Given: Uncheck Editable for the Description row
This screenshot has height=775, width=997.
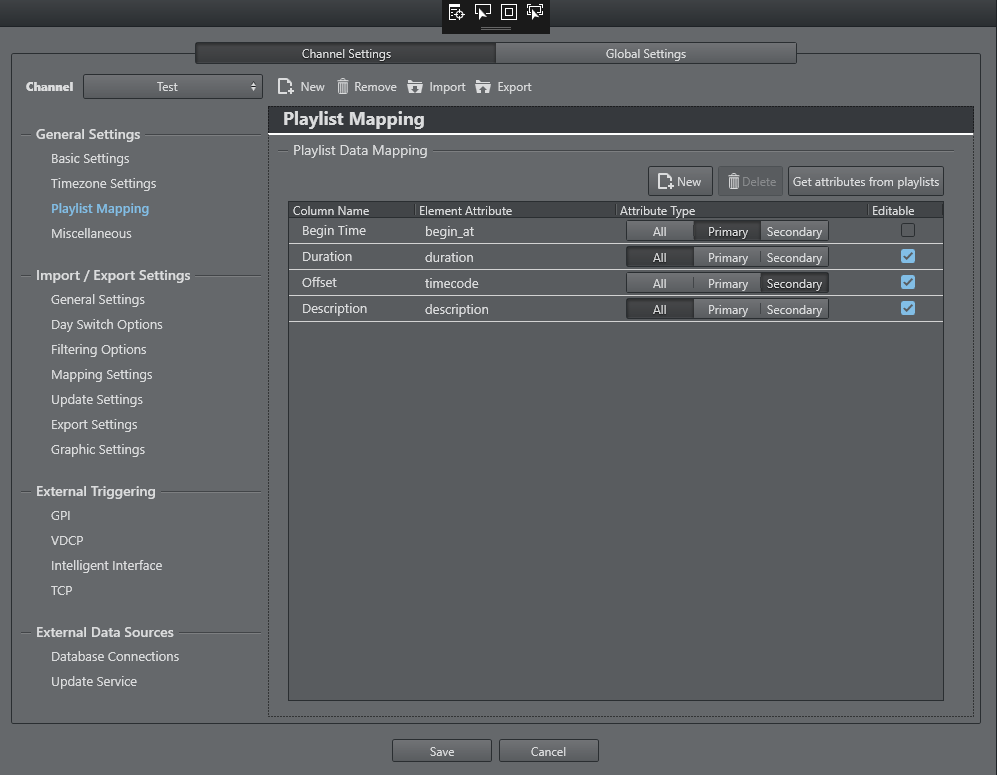Looking at the screenshot, I should tap(907, 308).
